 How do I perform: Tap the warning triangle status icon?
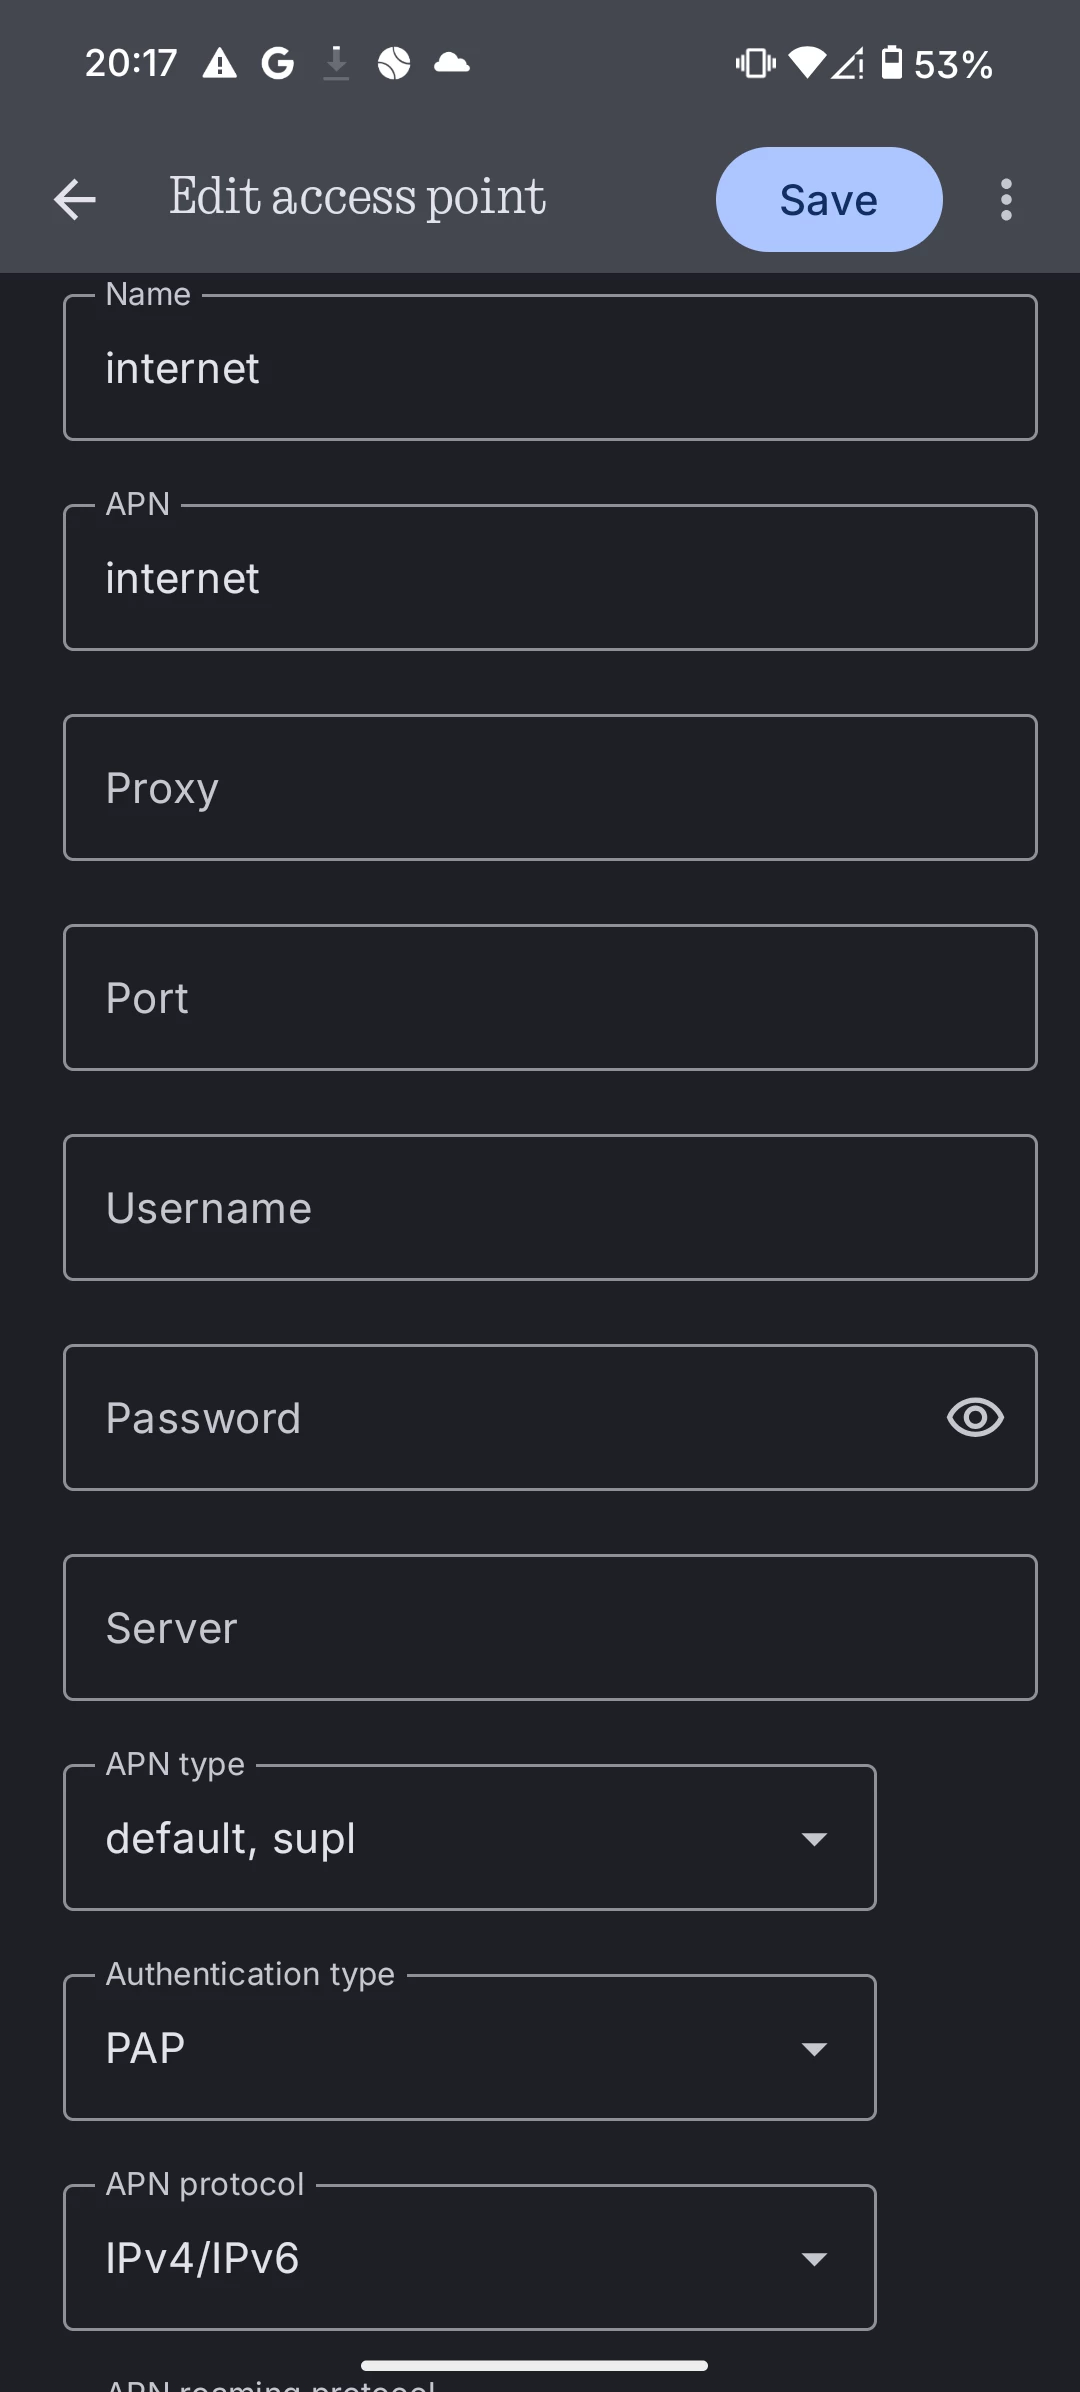219,65
